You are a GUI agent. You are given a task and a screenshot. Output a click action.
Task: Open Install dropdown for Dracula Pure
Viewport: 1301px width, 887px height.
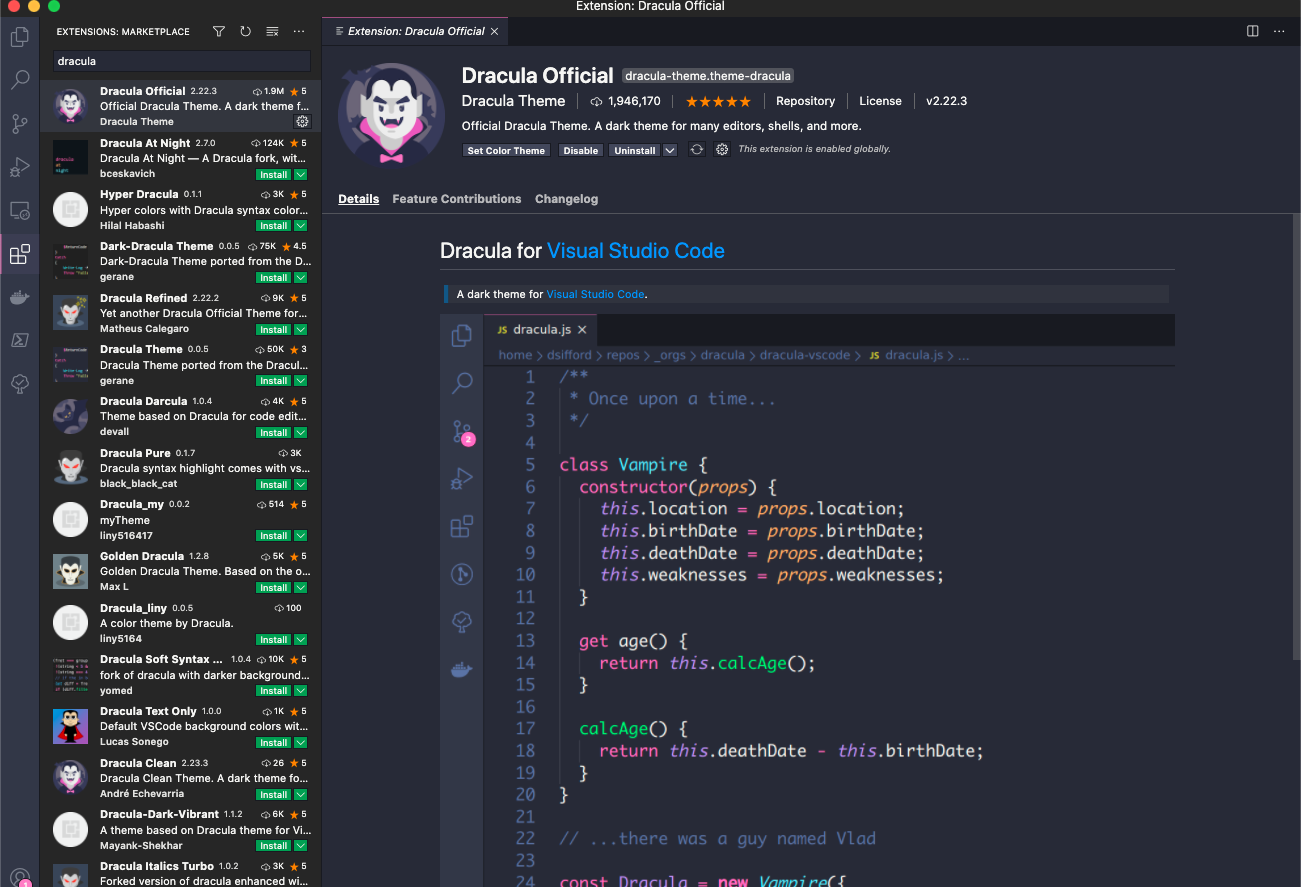[300, 484]
